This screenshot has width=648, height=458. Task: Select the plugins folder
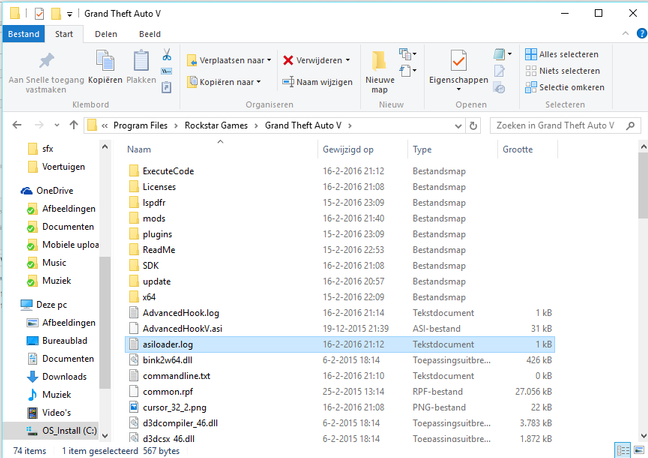click(340, 234)
